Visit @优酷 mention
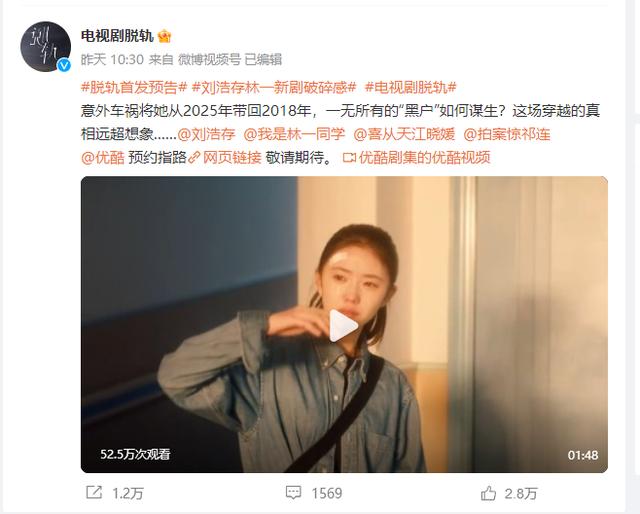Screen dimensions: 640x514 point(103,158)
